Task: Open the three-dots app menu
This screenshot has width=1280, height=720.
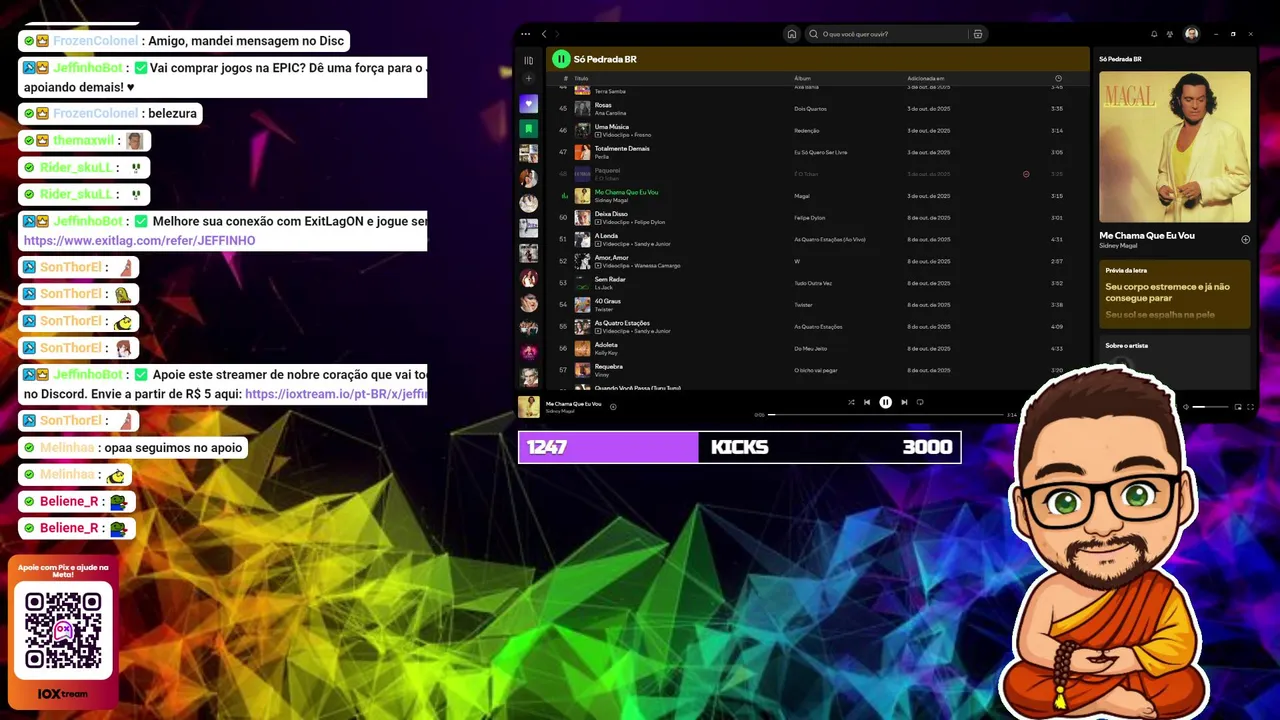Action: (527, 34)
